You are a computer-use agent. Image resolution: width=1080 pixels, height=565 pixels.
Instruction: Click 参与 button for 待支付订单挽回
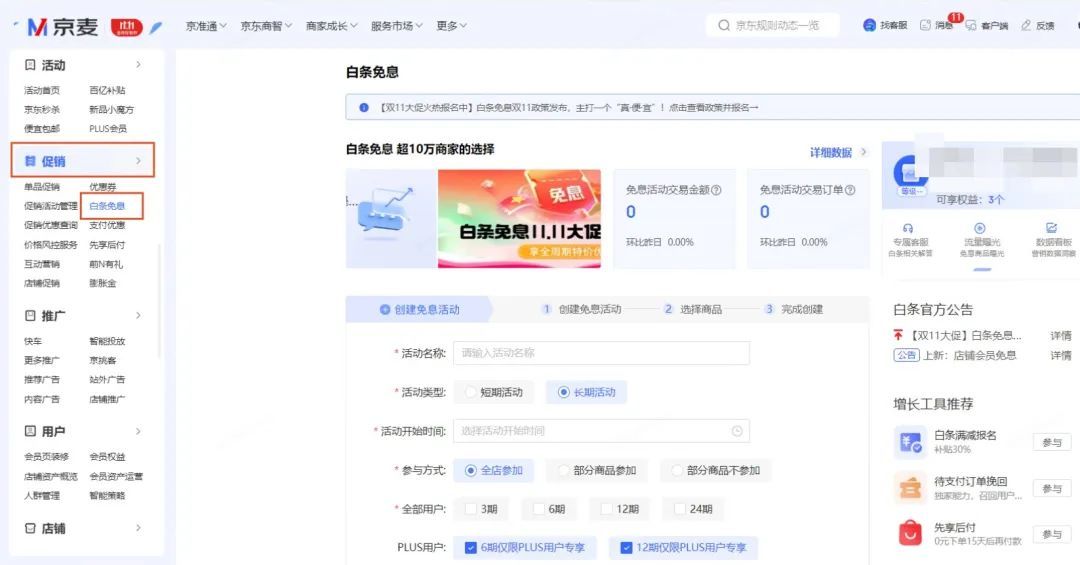(1052, 489)
